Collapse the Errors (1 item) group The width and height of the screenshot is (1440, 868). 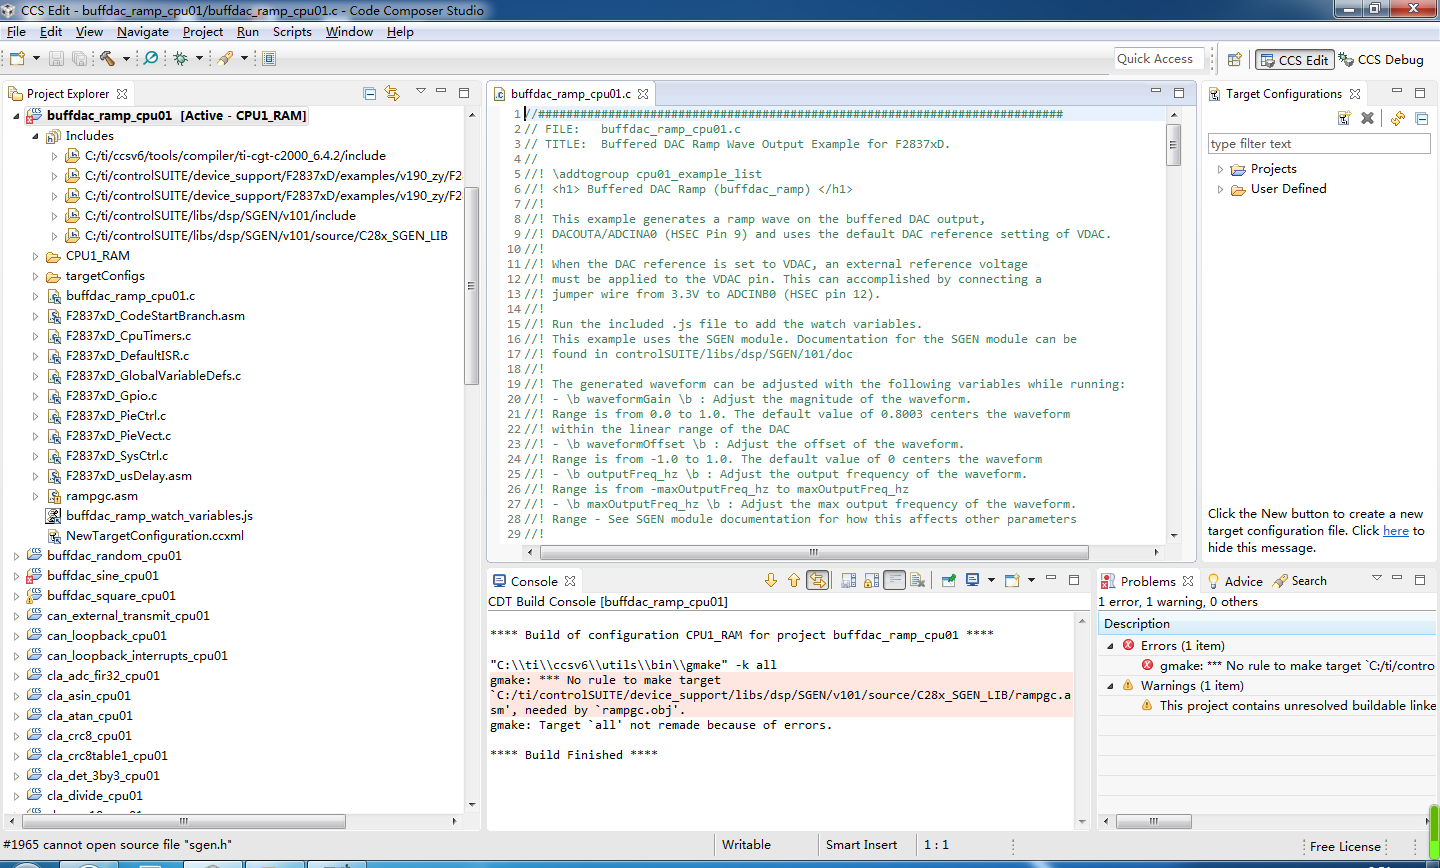[1110, 646]
